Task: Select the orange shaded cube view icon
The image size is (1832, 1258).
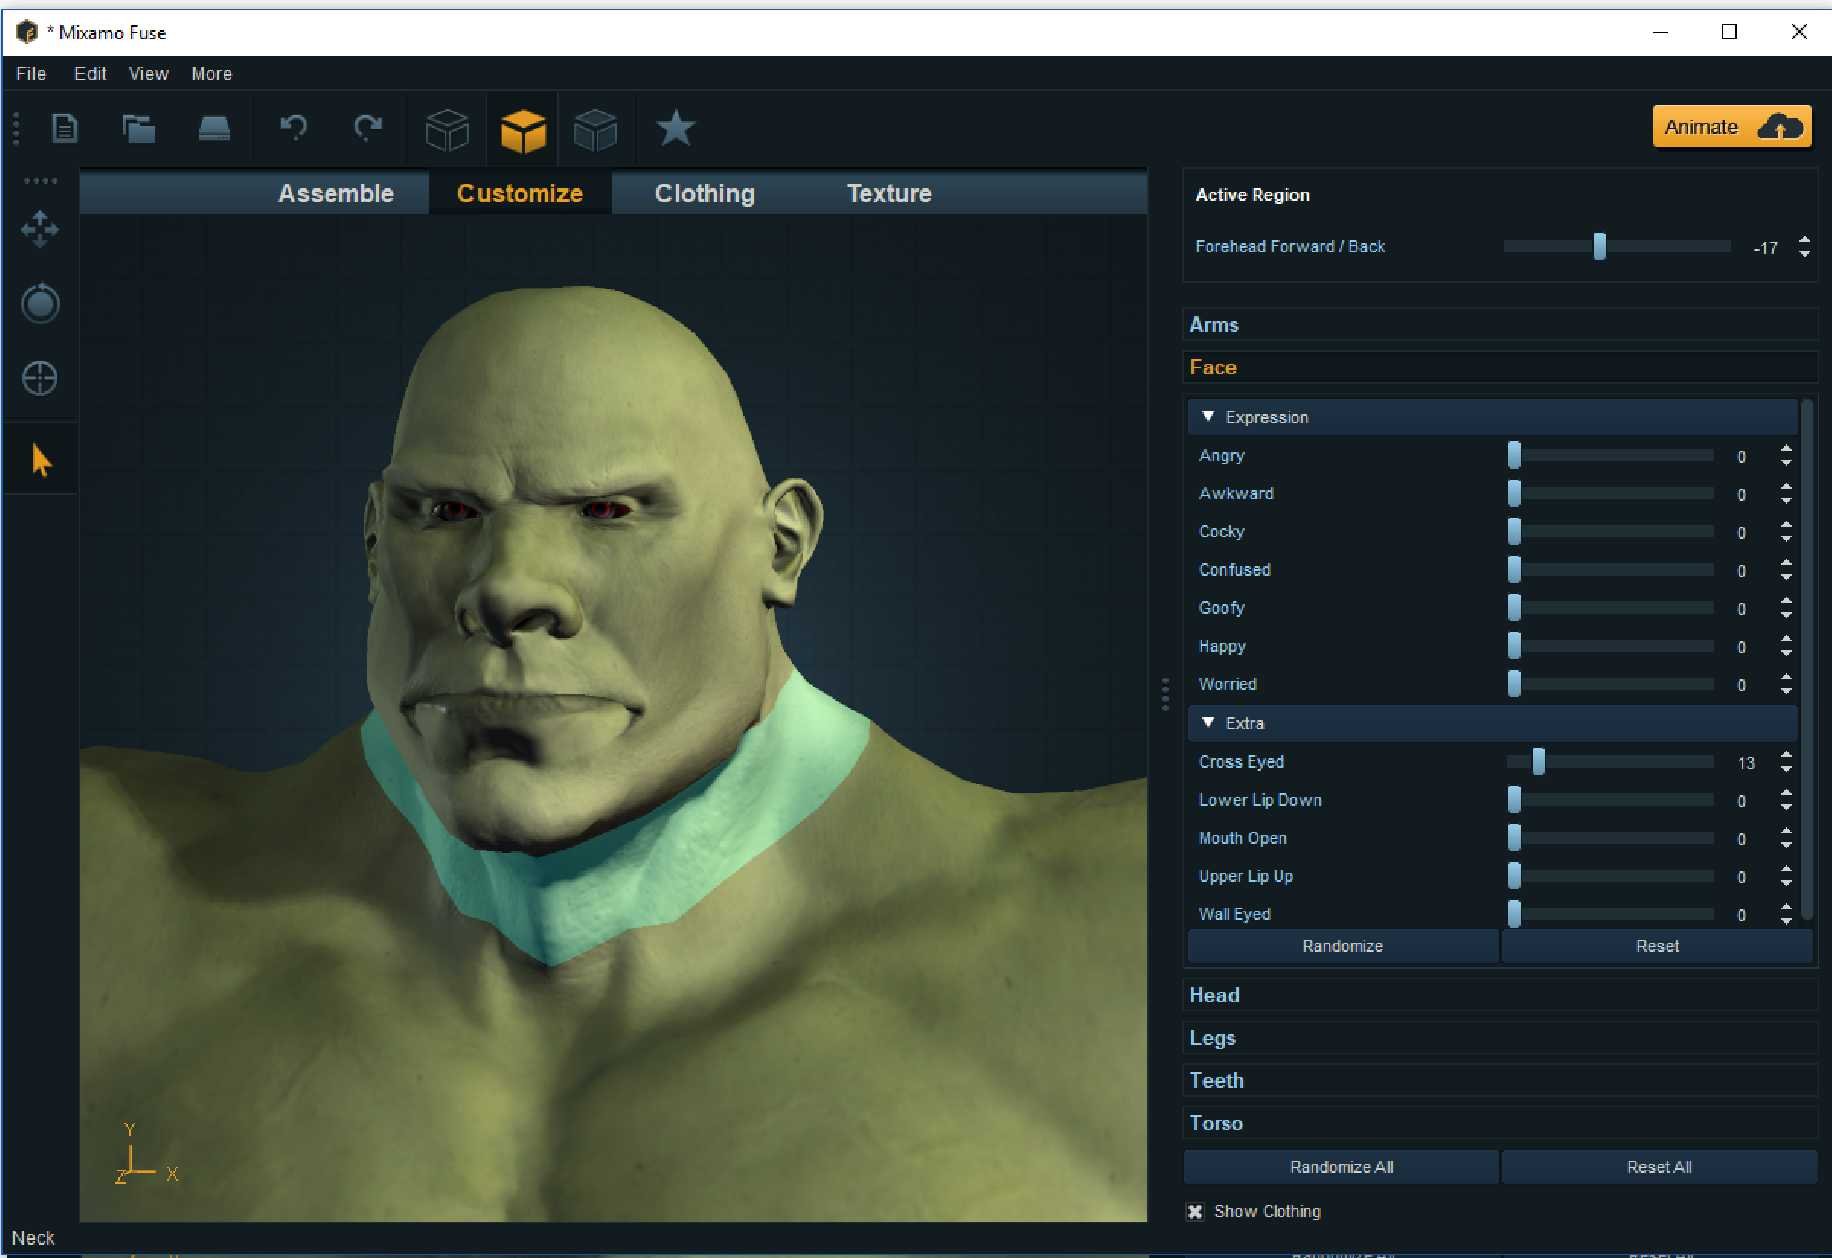Action: coord(523,131)
